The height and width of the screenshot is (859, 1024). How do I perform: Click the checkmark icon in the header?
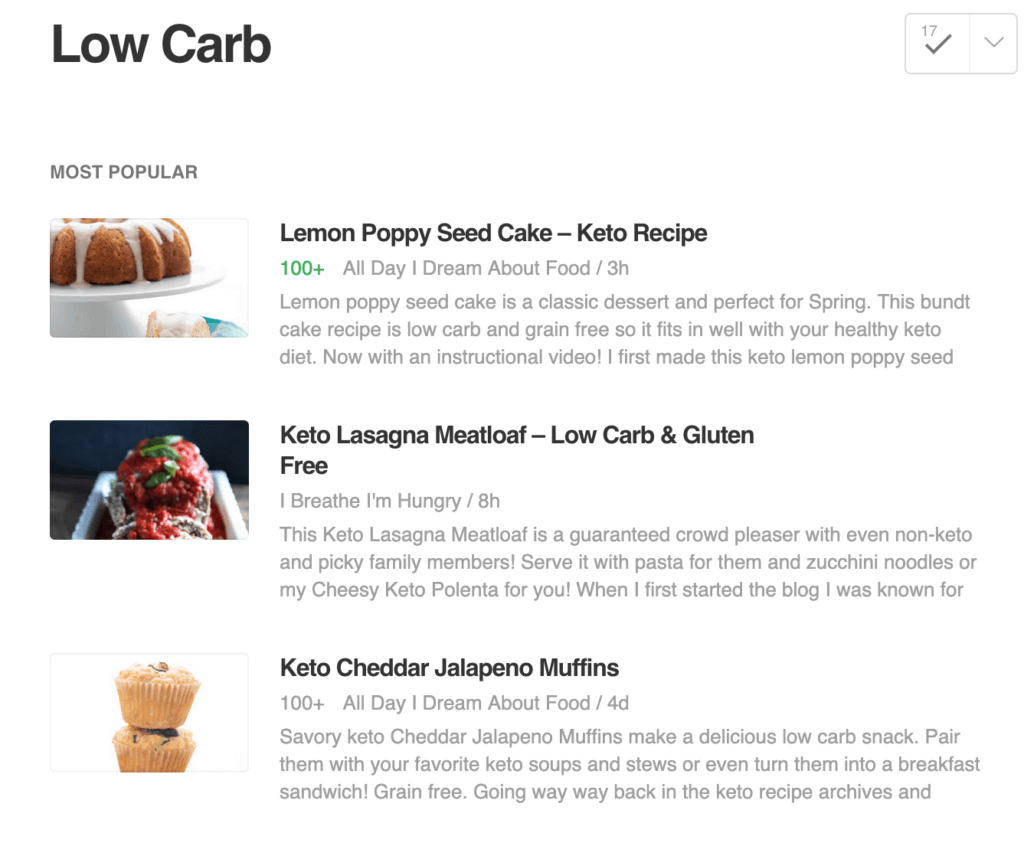(x=936, y=43)
